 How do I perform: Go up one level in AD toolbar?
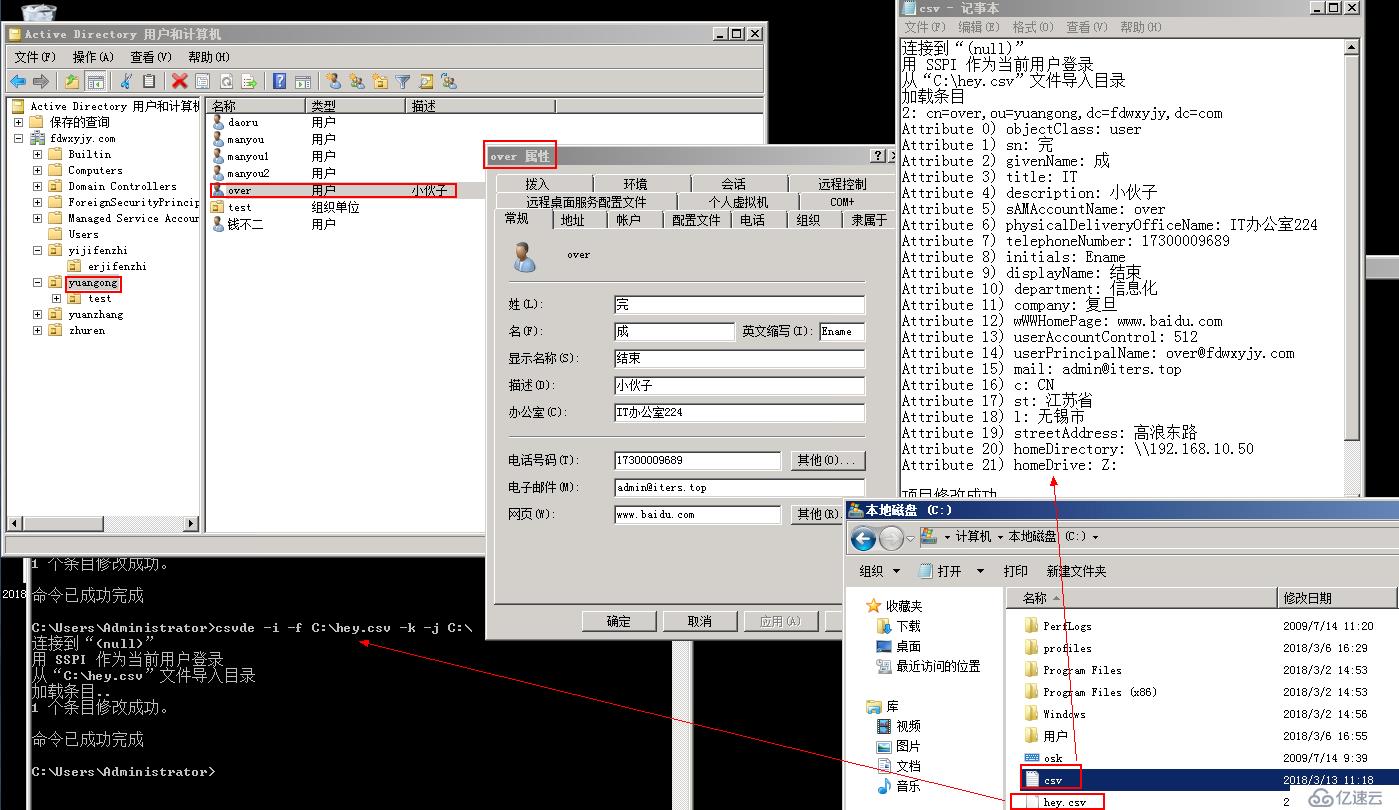tap(72, 82)
